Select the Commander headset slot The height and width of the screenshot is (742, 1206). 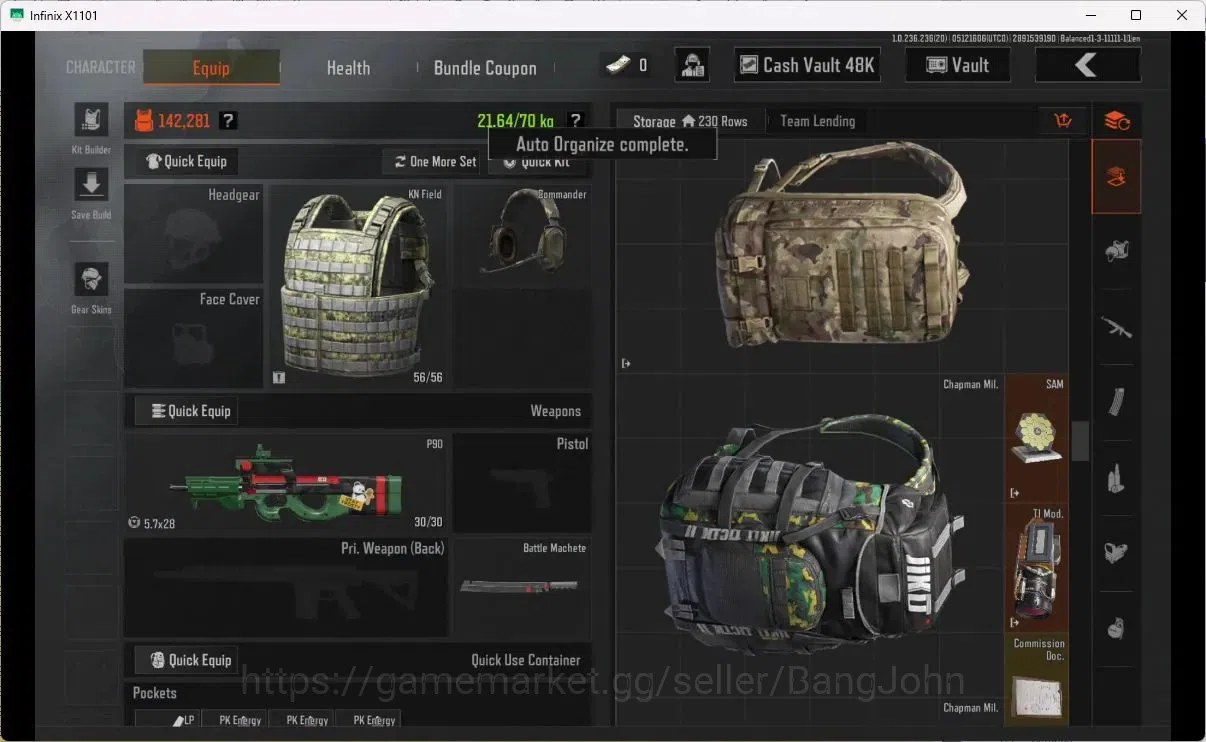523,235
